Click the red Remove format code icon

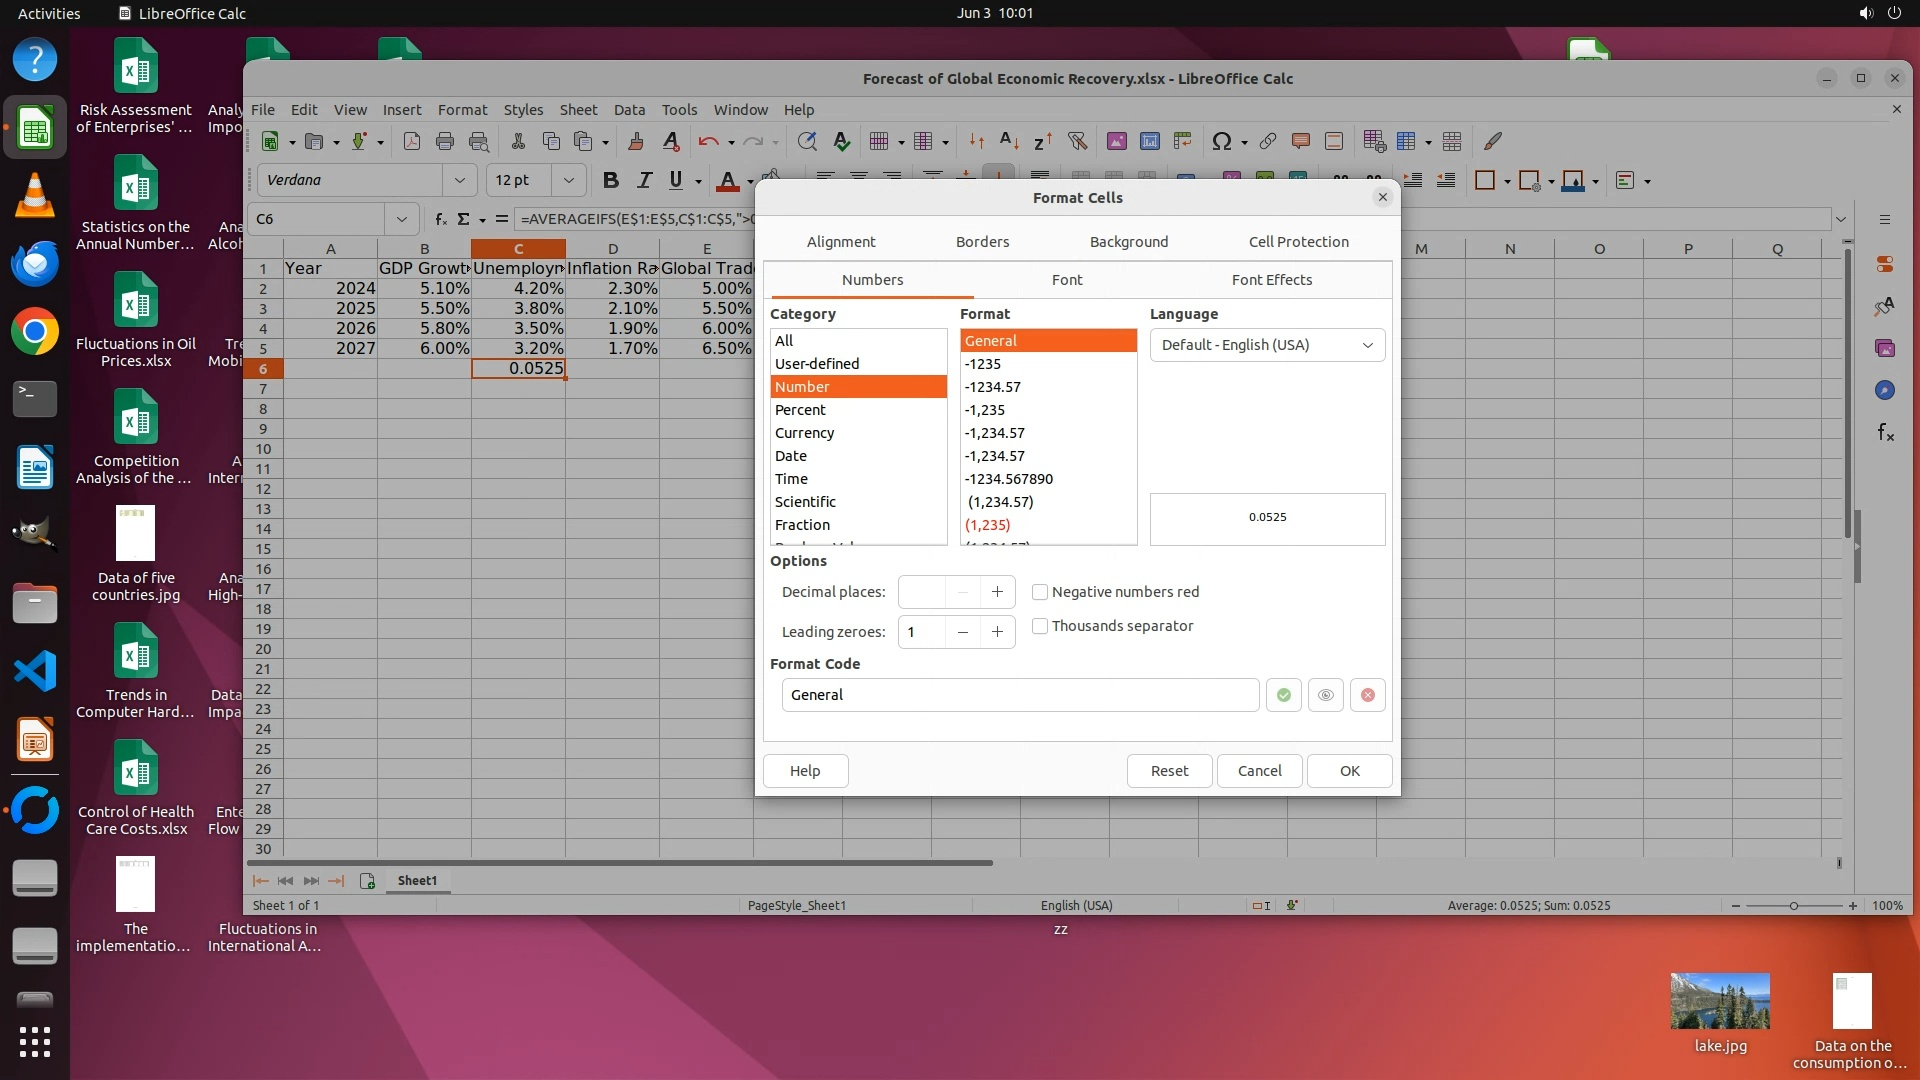tap(1367, 695)
